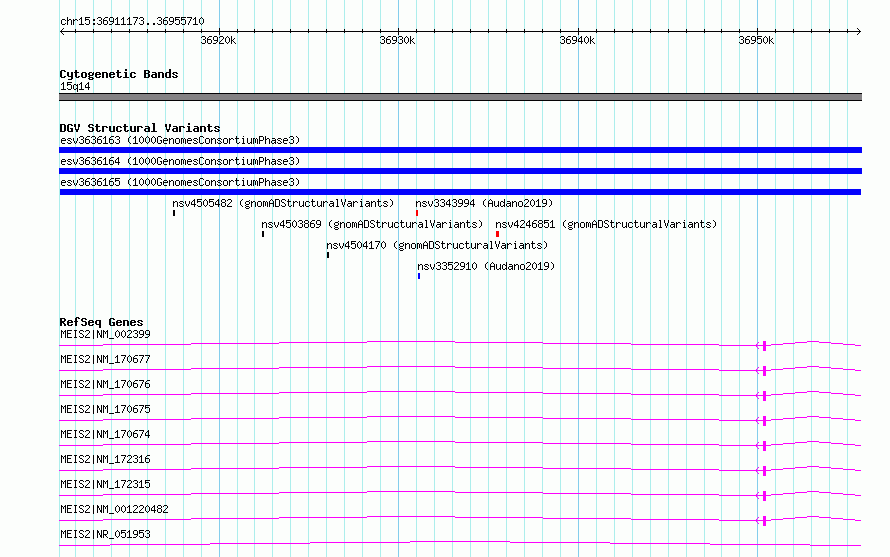Click the exon block on MEIS2|NM_170675
Screen dimensions: 890x557
coord(765,421)
